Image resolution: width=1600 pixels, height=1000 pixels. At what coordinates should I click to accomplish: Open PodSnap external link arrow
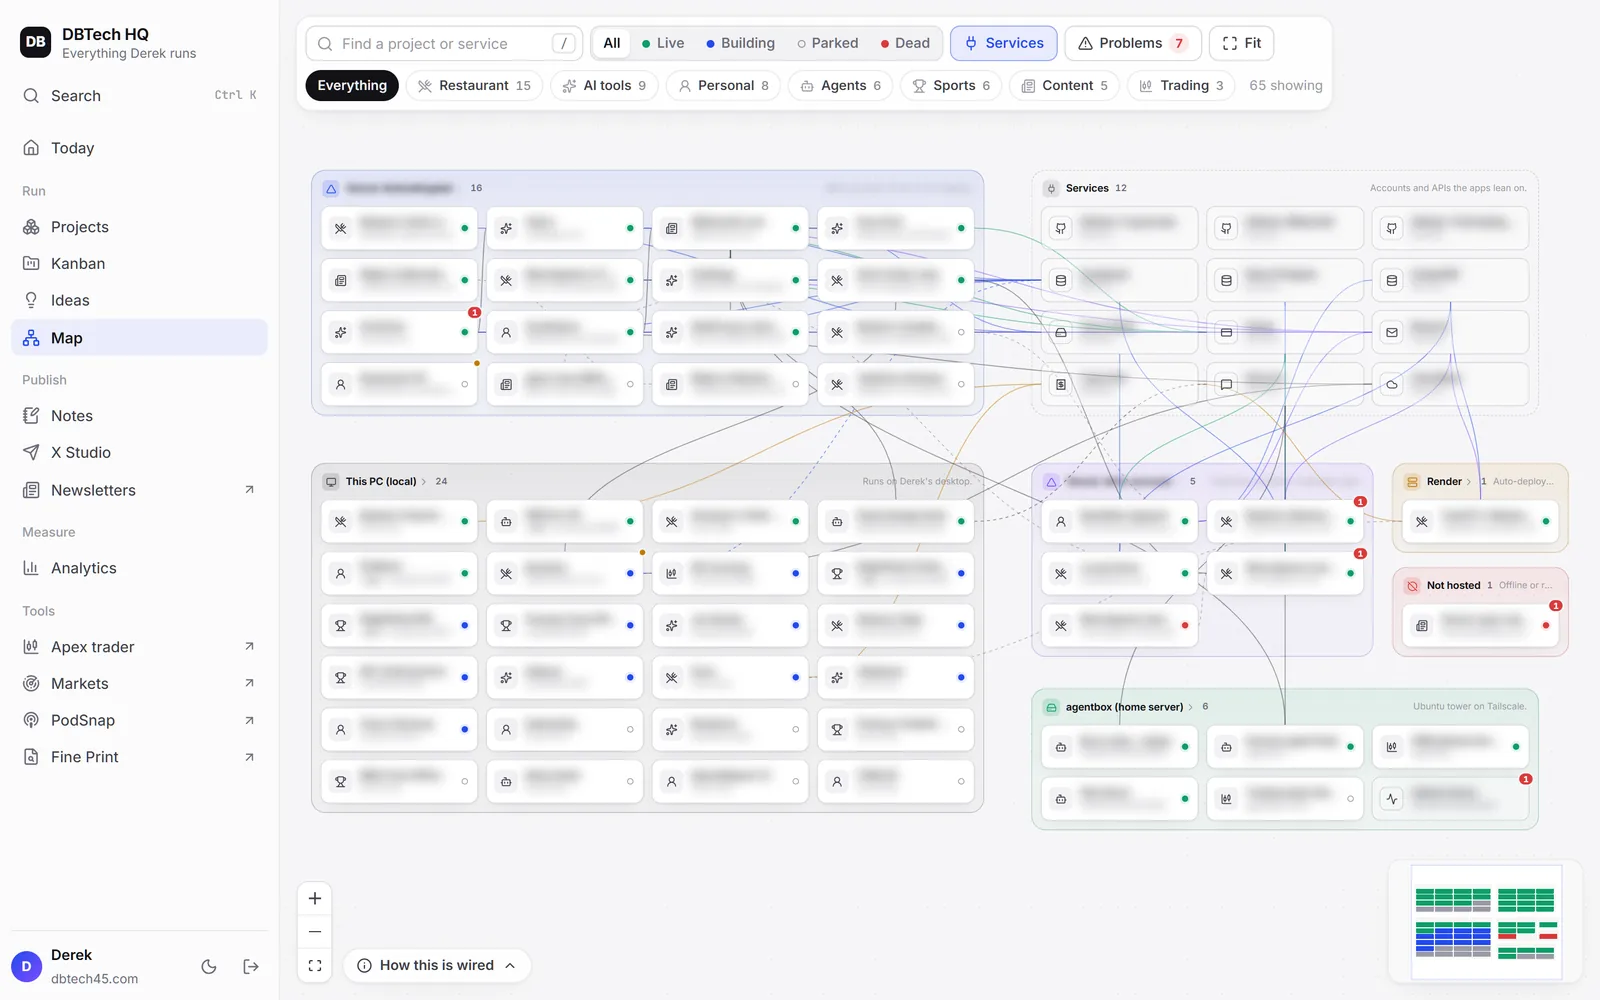point(249,721)
